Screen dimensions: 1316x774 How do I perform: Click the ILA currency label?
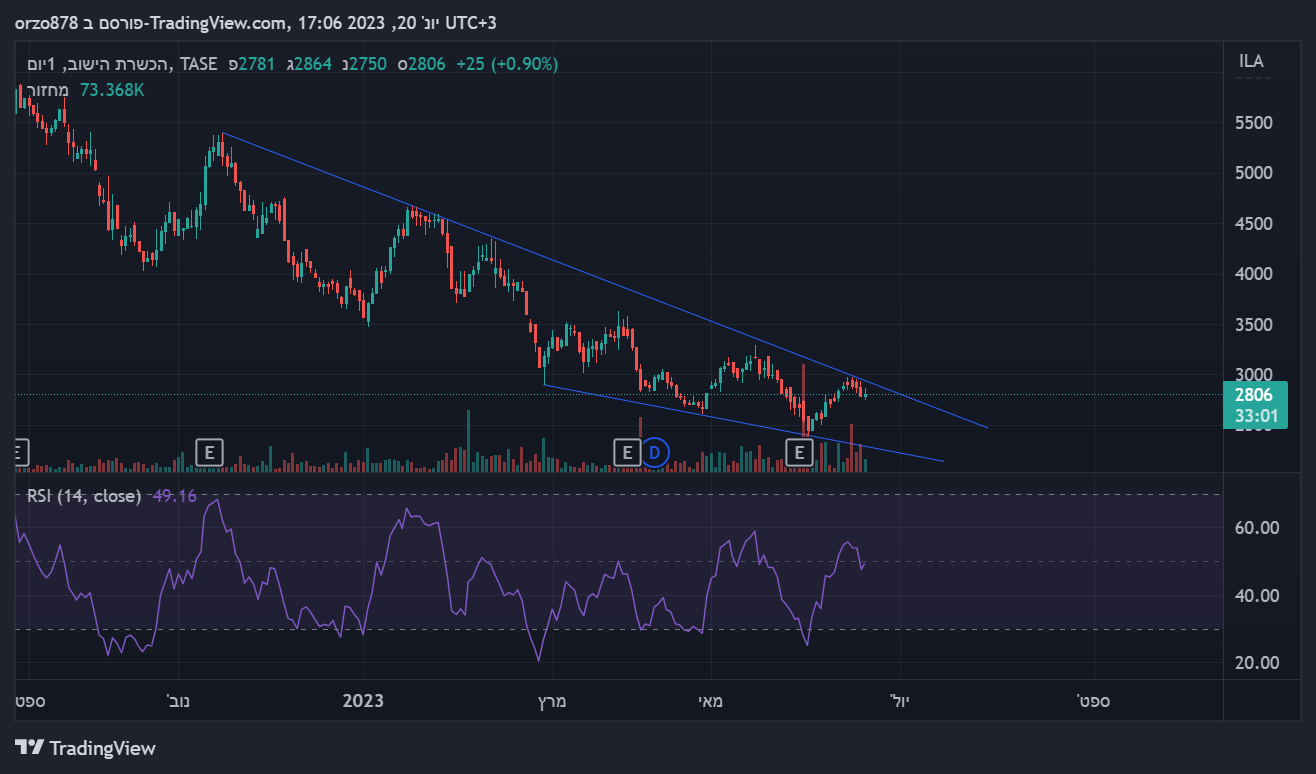coord(1251,61)
